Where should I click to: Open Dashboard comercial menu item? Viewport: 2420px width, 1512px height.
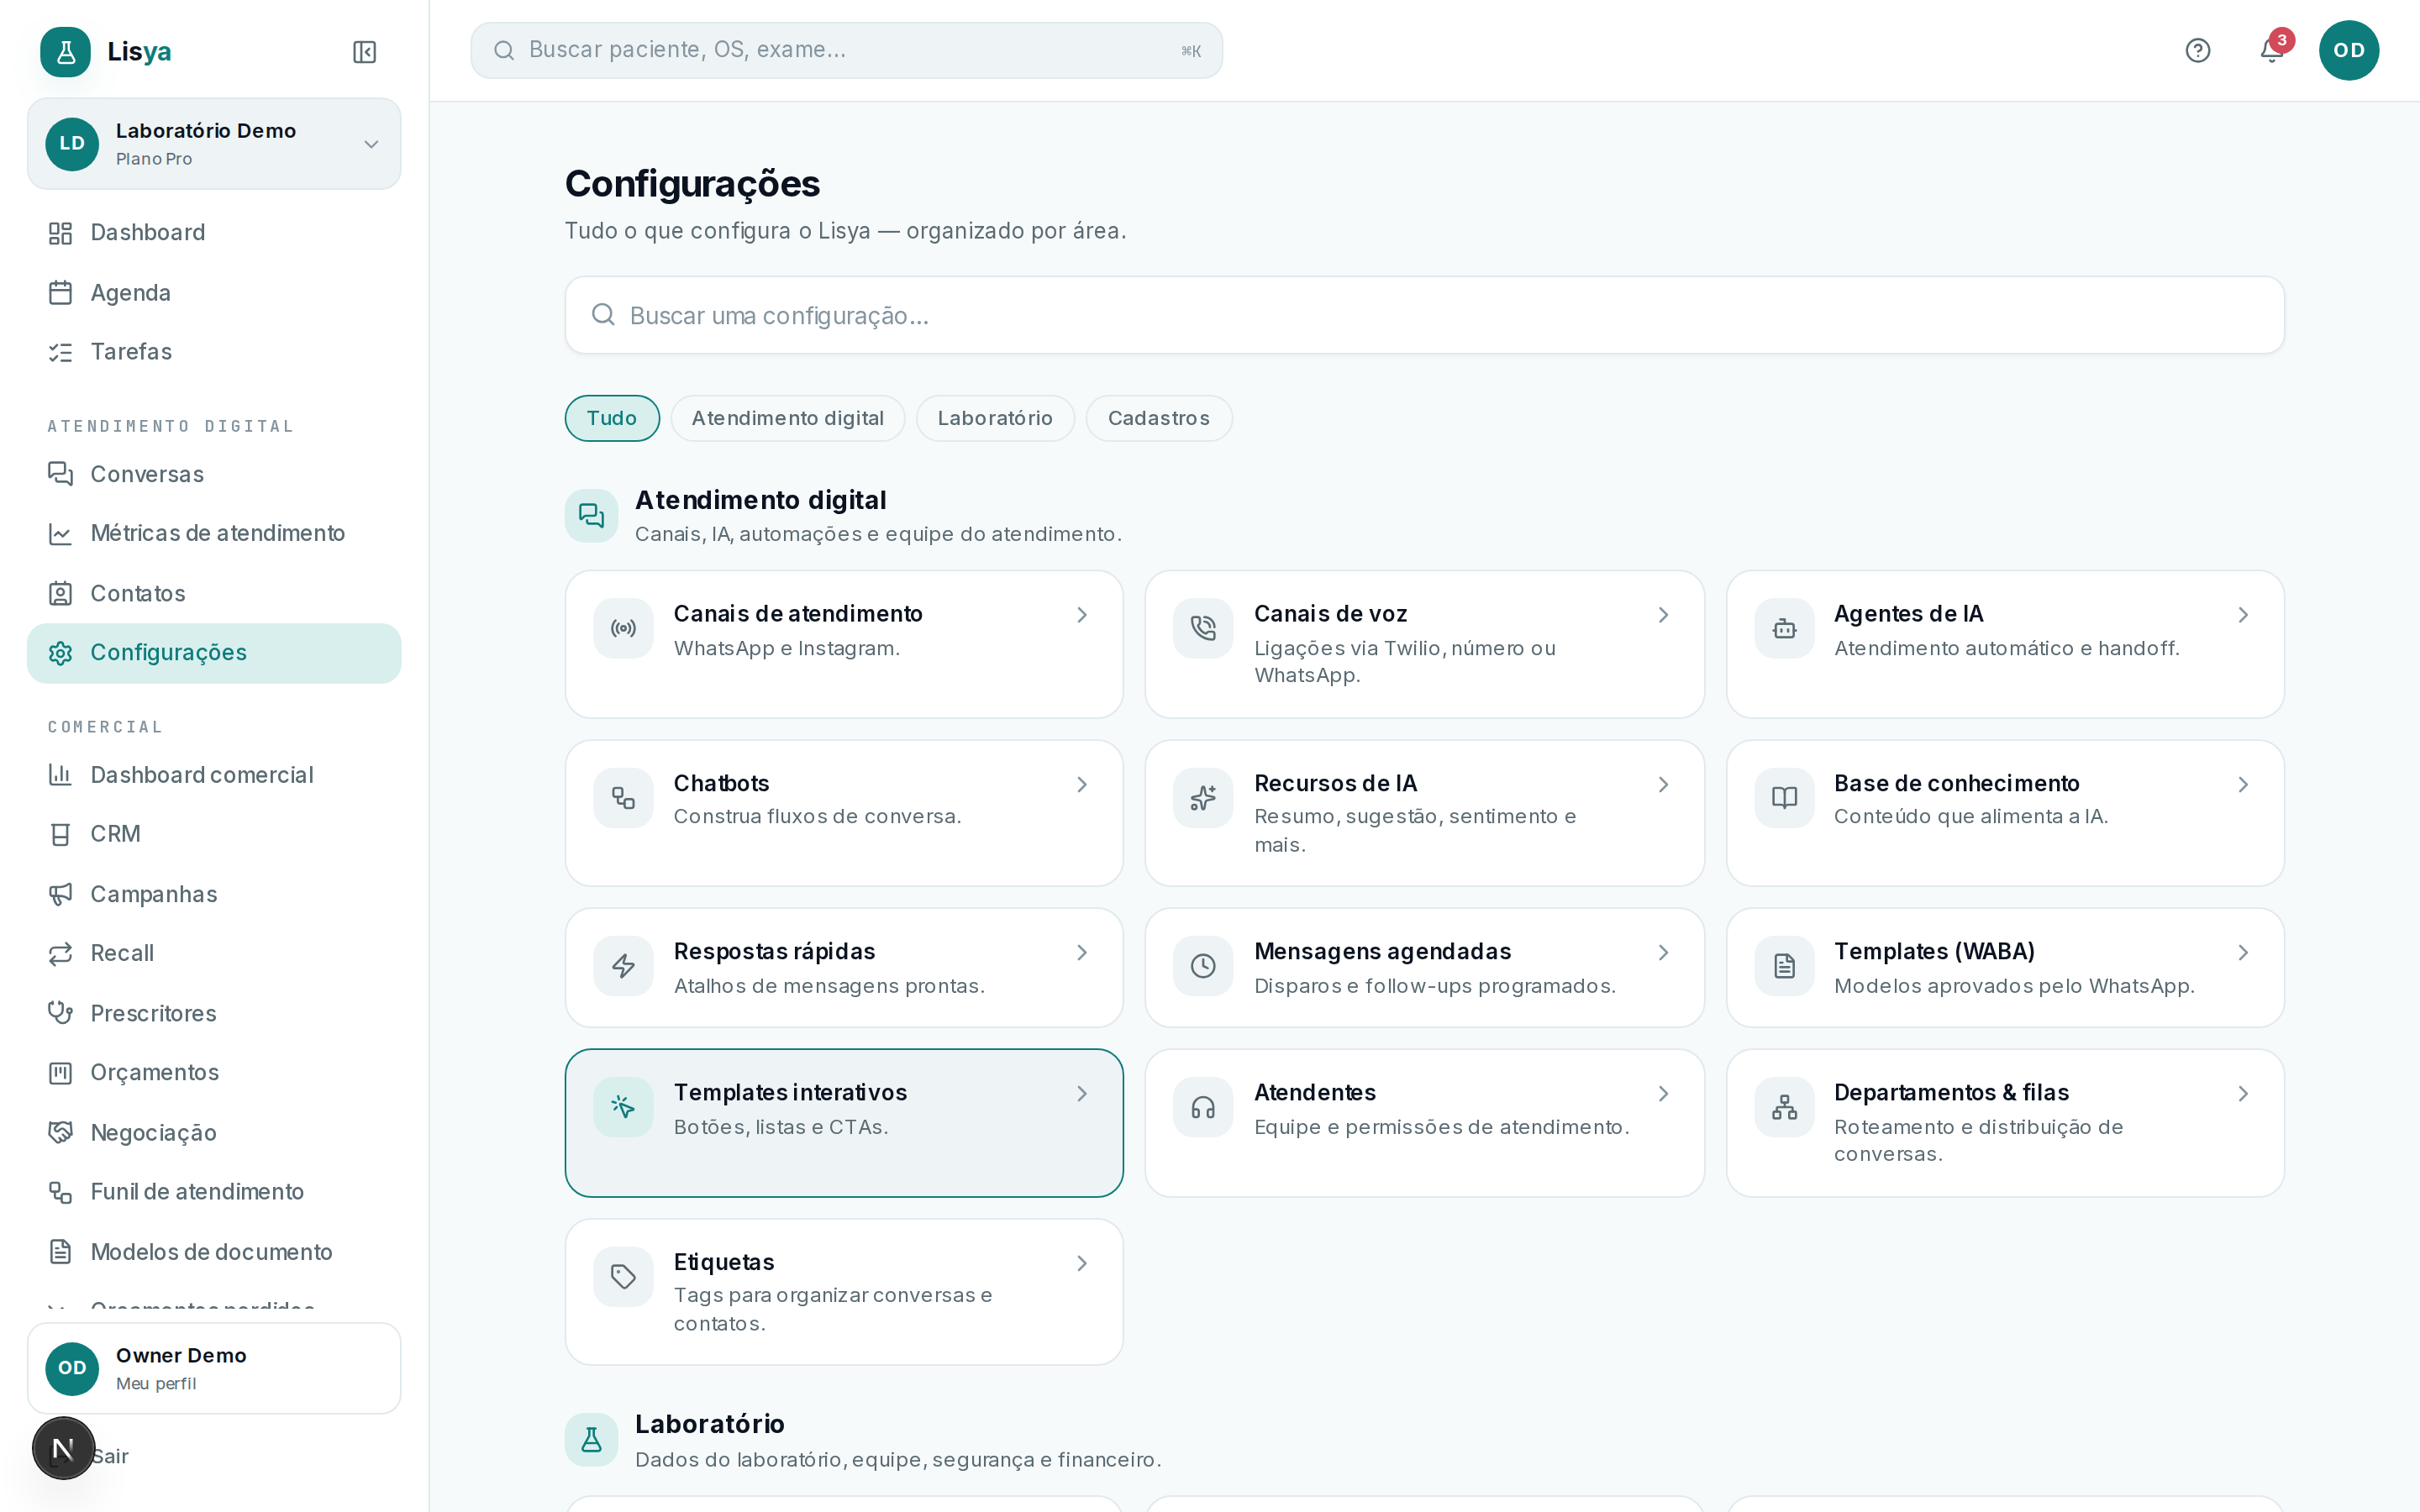click(x=214, y=775)
